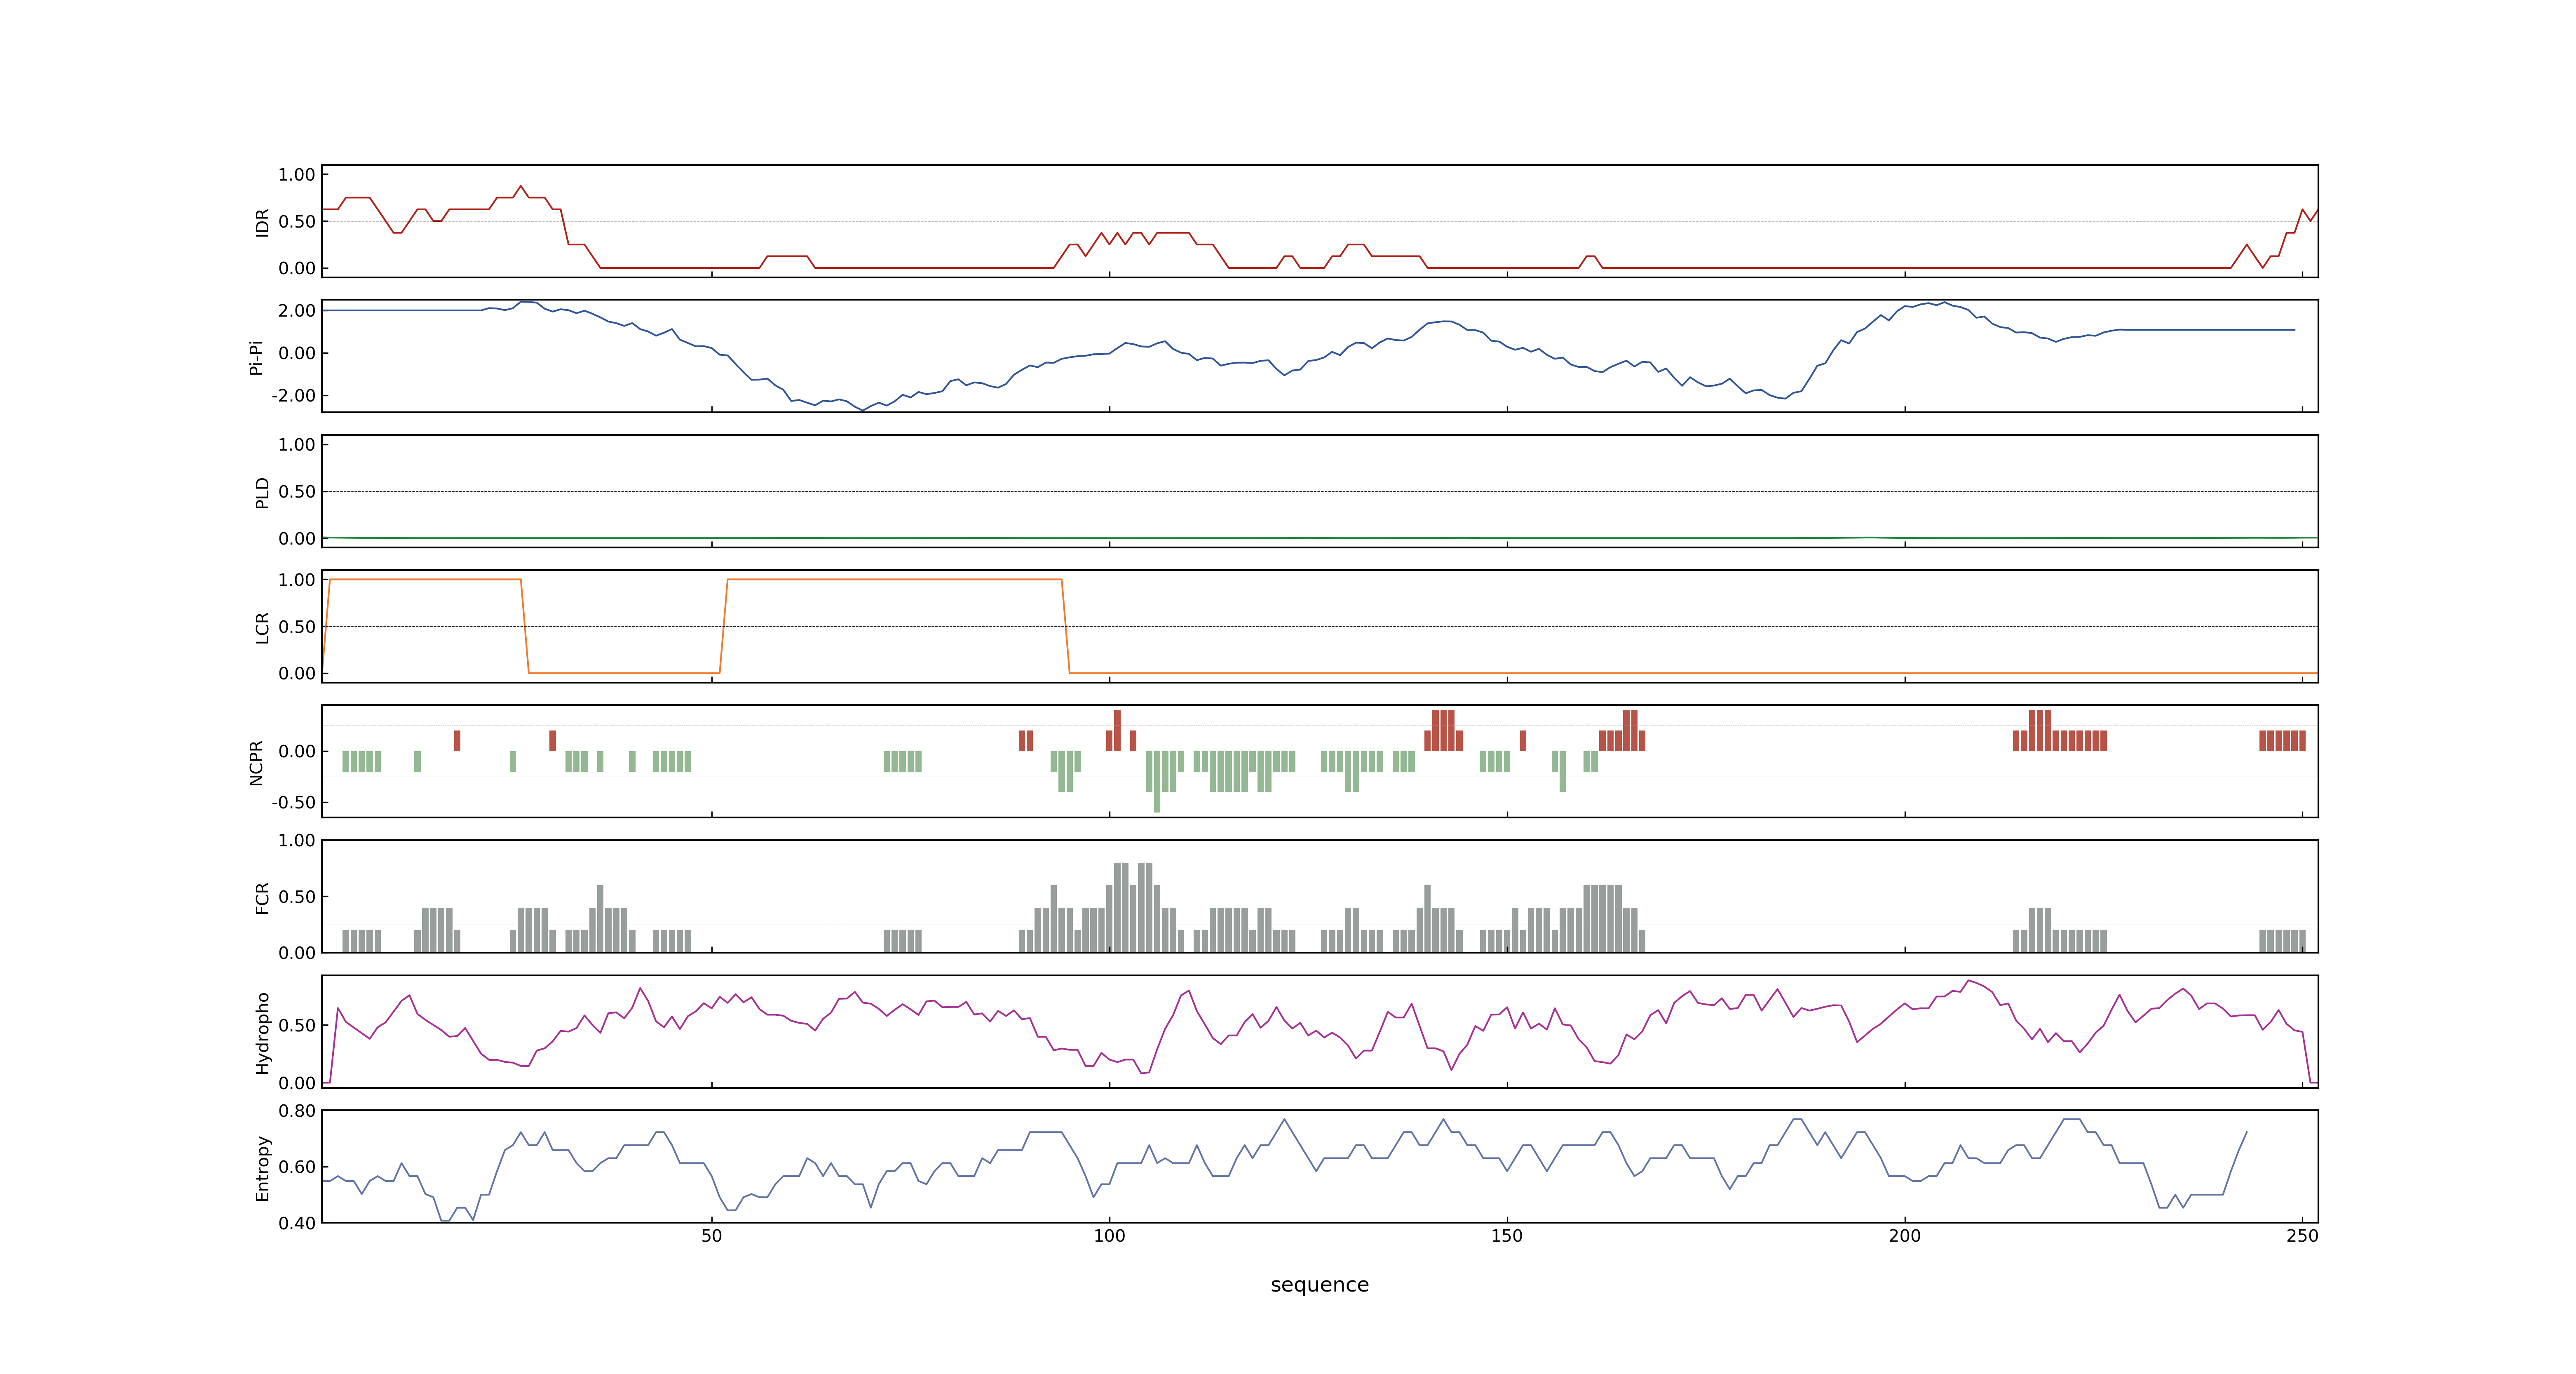This screenshot has height=1374, width=2576.
Task: Click the LCR axis label
Action: 262,627
